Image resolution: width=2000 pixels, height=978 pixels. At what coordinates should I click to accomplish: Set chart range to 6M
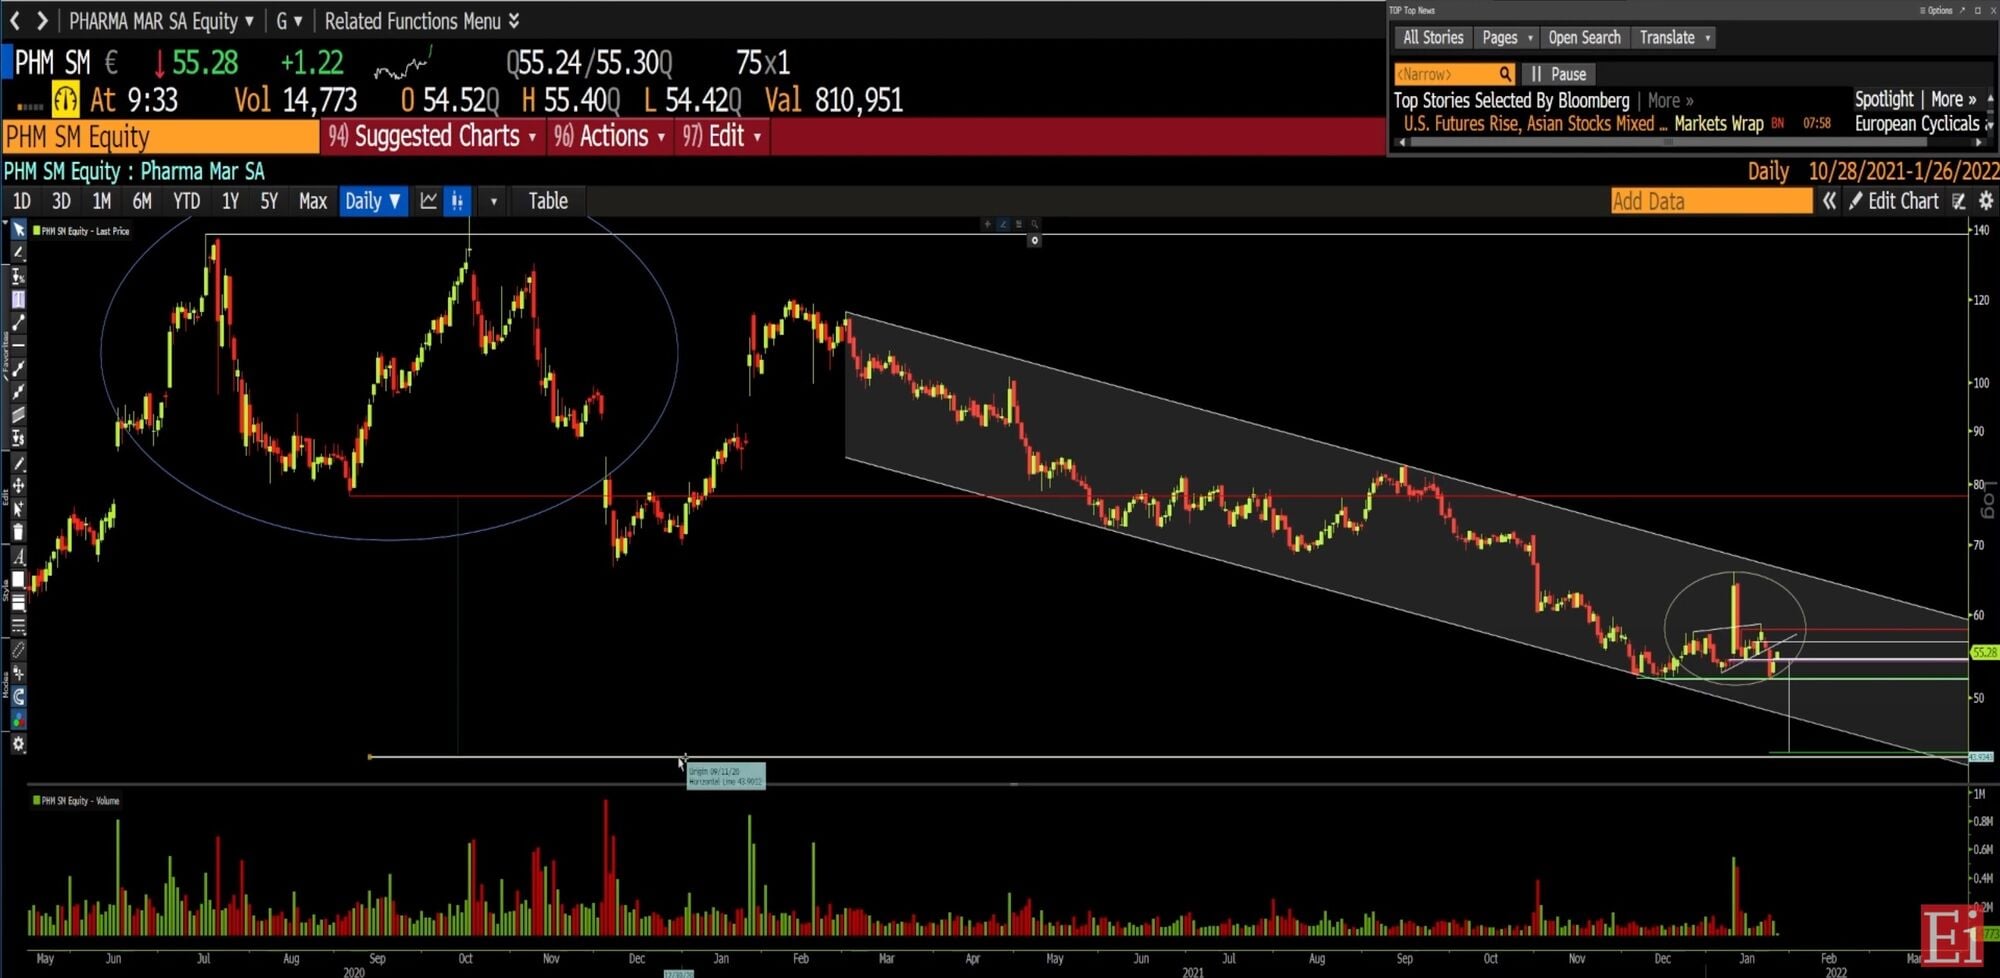(x=142, y=201)
